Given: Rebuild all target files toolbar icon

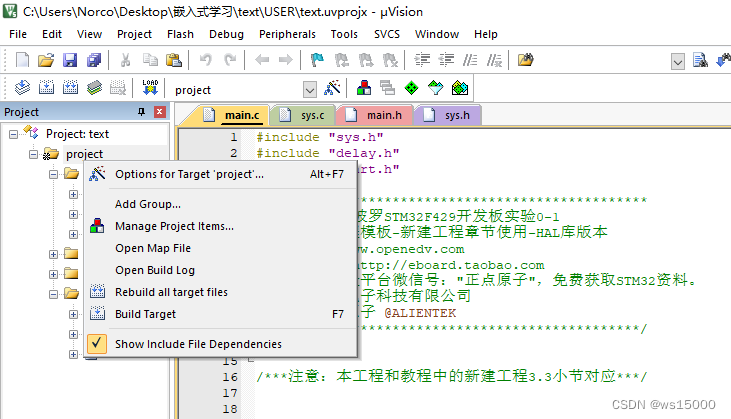Looking at the screenshot, I should point(70,87).
